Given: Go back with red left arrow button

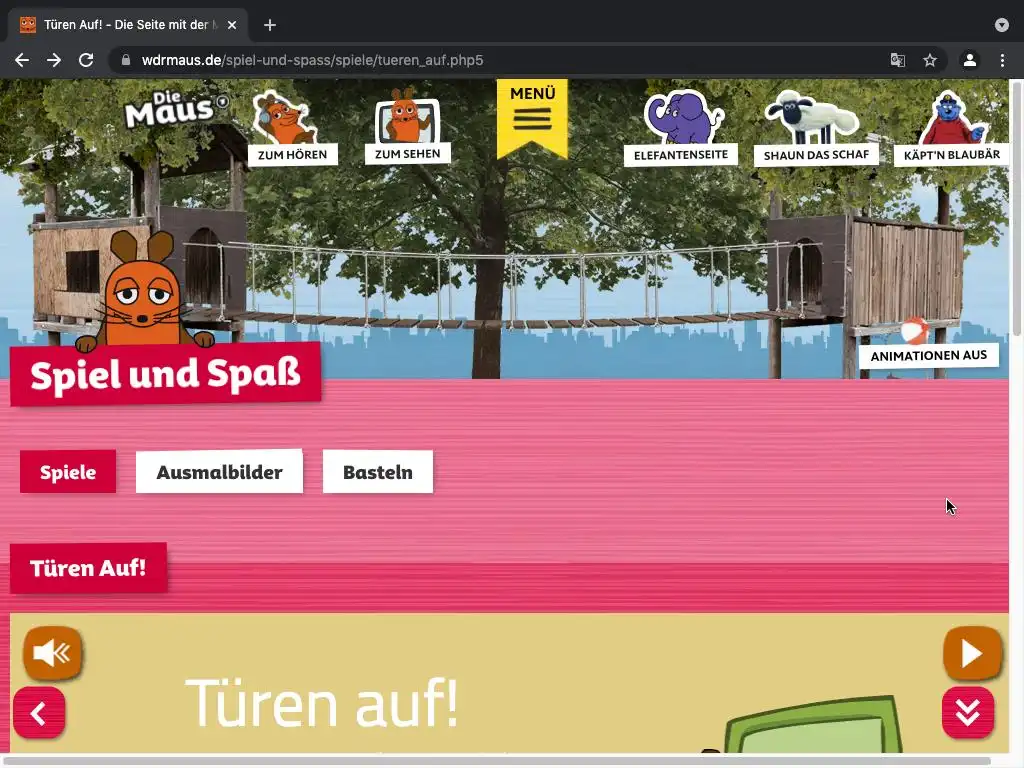Looking at the screenshot, I should click(39, 712).
